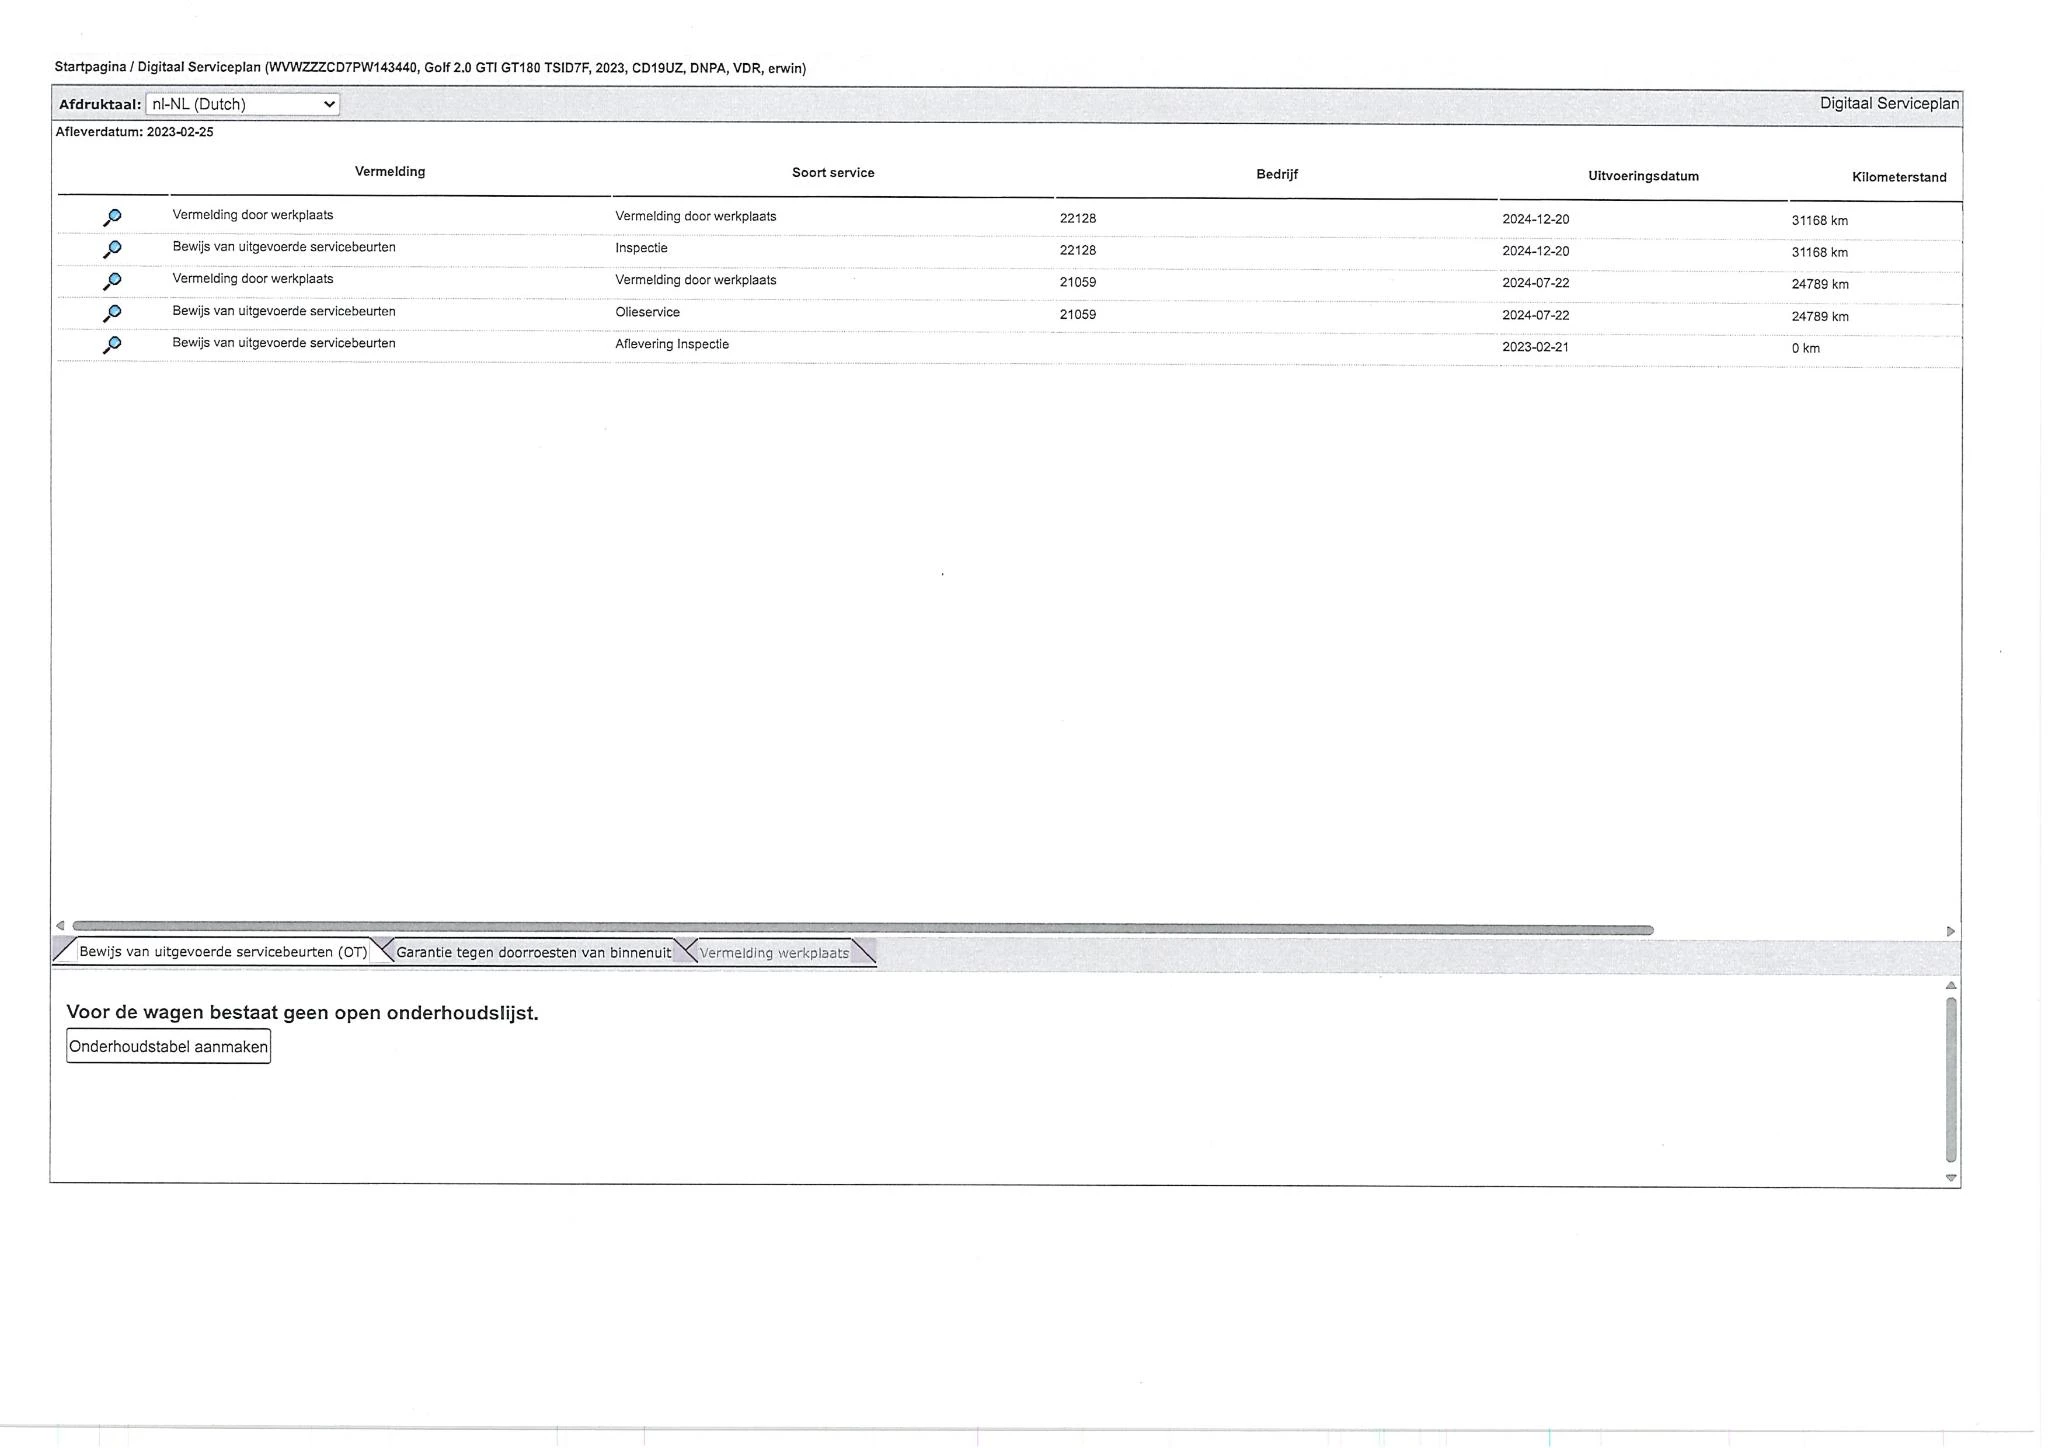Open magnifier icon for Olieservice row
The image size is (2048, 1448).
pyautogui.click(x=112, y=313)
